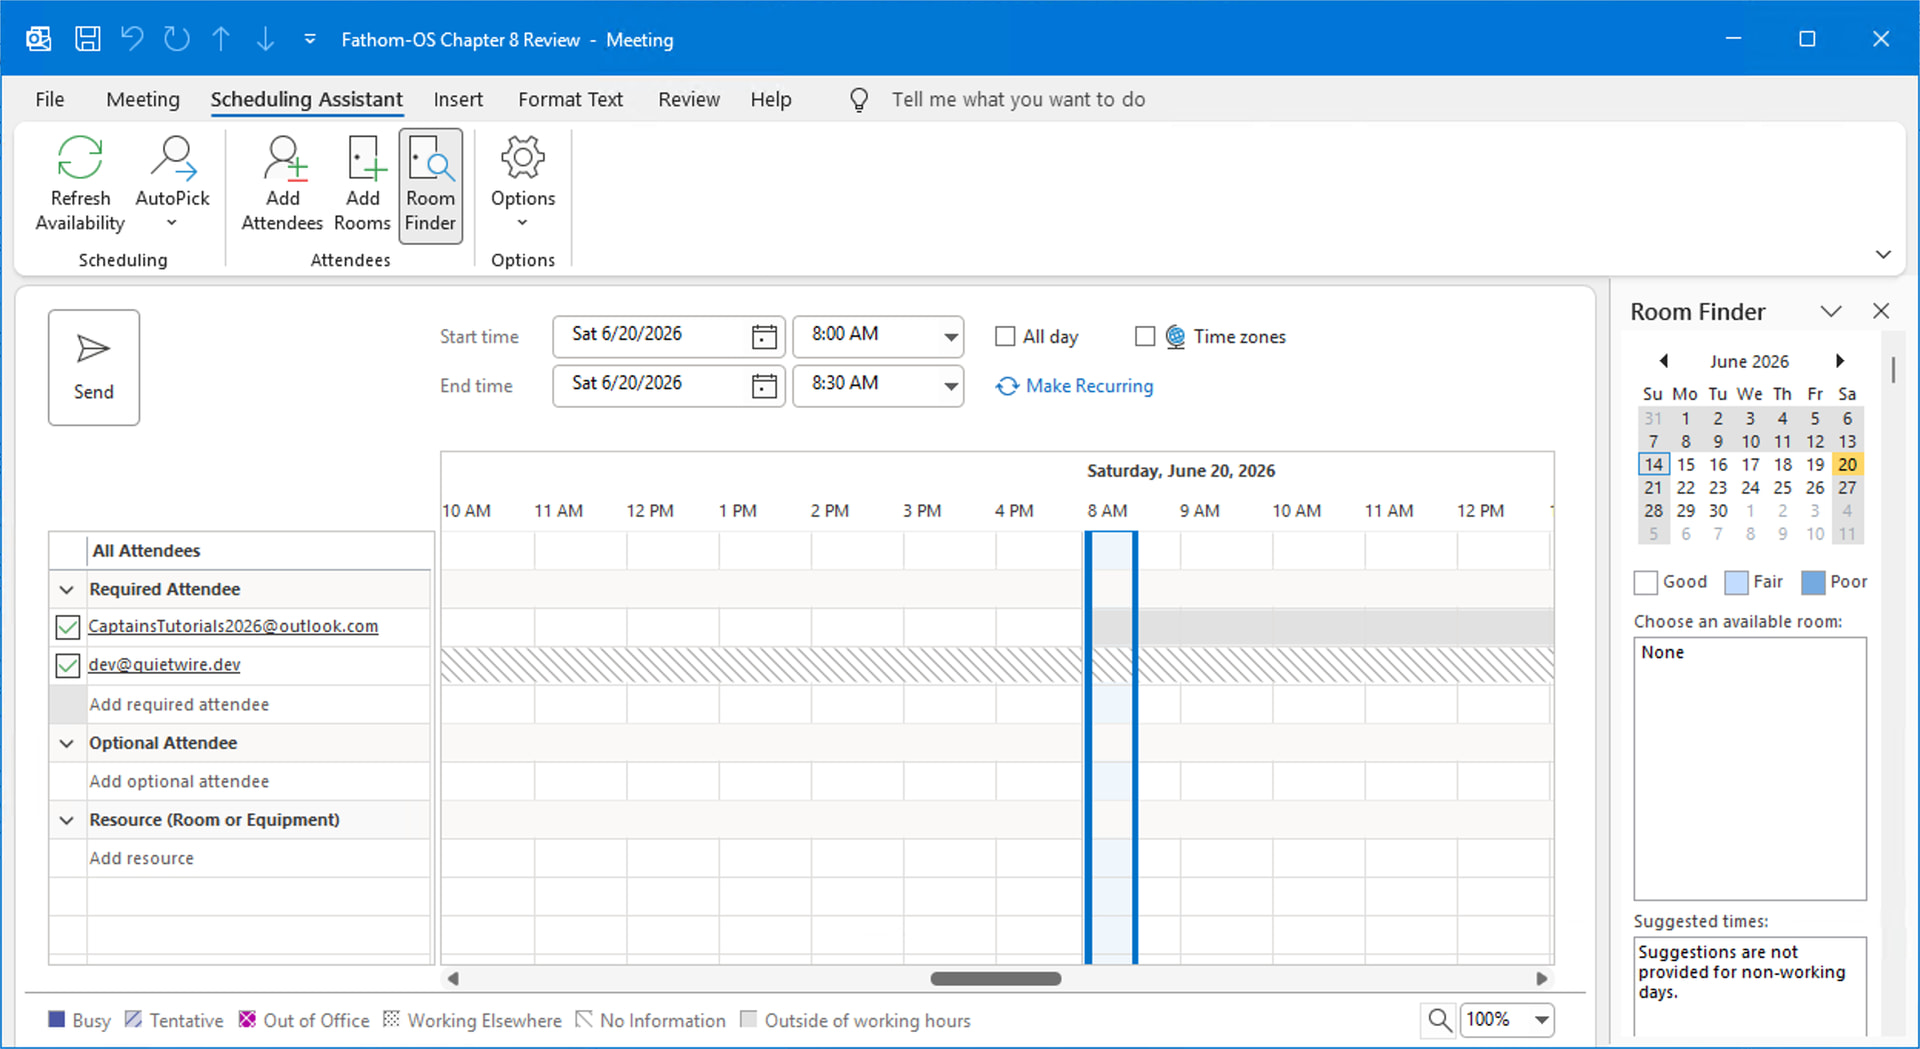This screenshot has width=1920, height=1049.
Task: Collapse the Required Attendee group
Action: point(67,590)
